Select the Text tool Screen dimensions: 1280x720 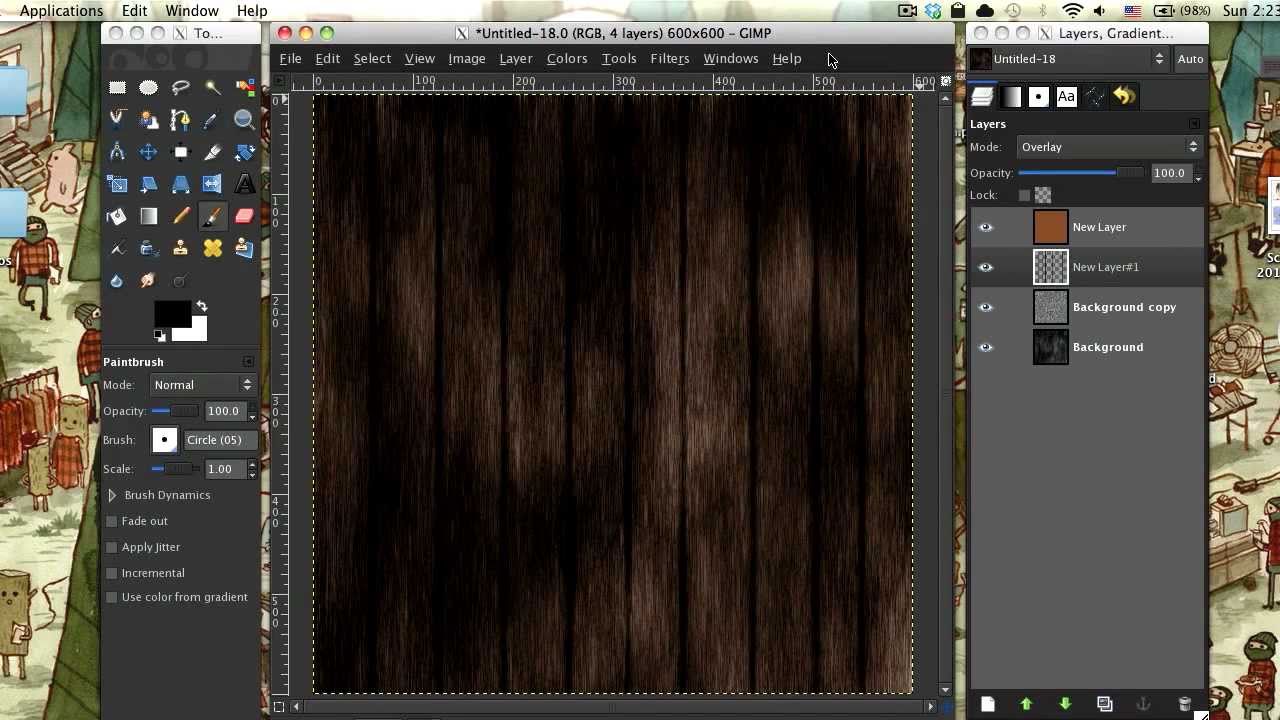(244, 184)
